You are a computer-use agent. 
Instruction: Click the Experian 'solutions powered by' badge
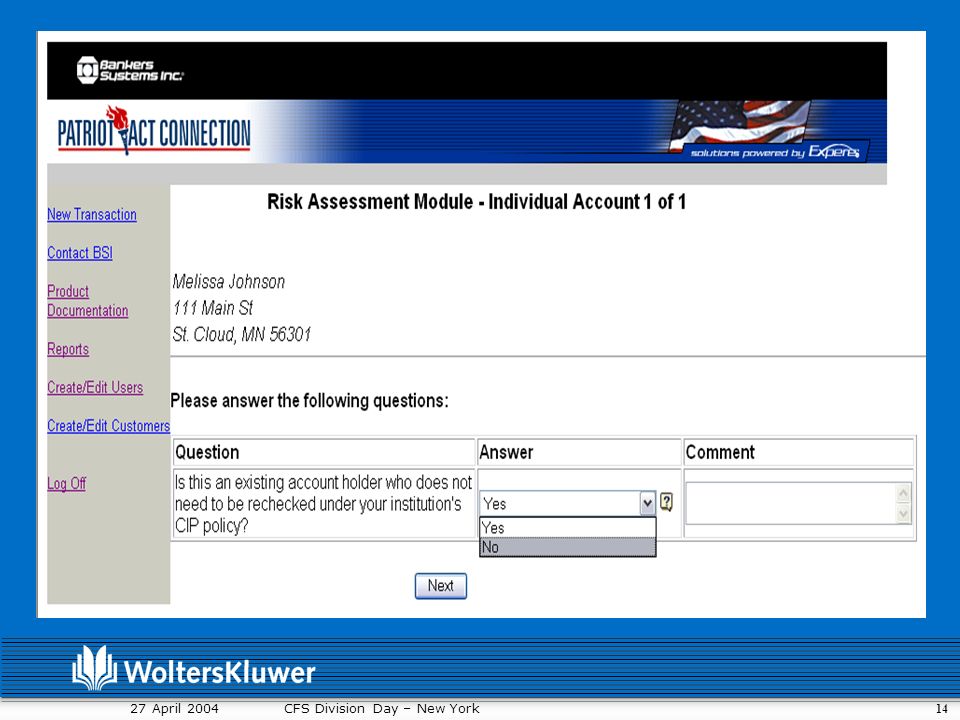[774, 152]
